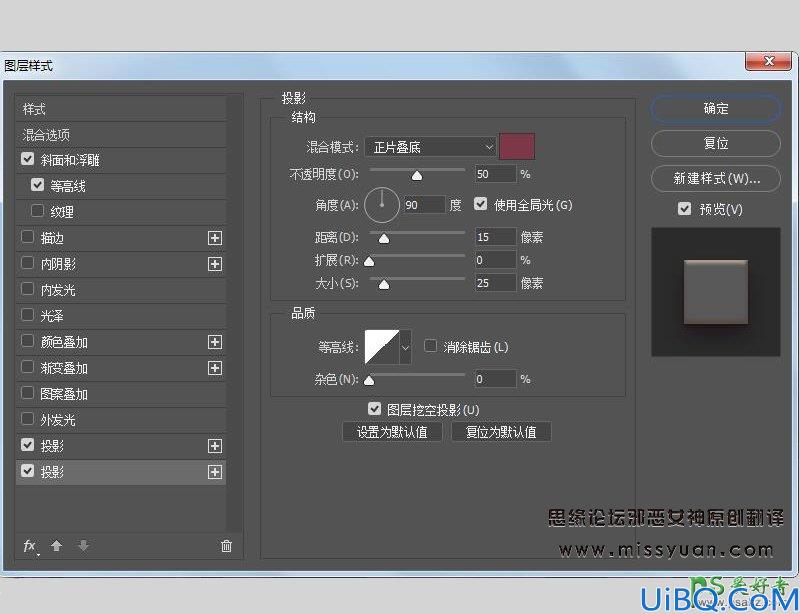Enable the 内阴影 checkbox
This screenshot has height=614, width=800.
(x=28, y=263)
